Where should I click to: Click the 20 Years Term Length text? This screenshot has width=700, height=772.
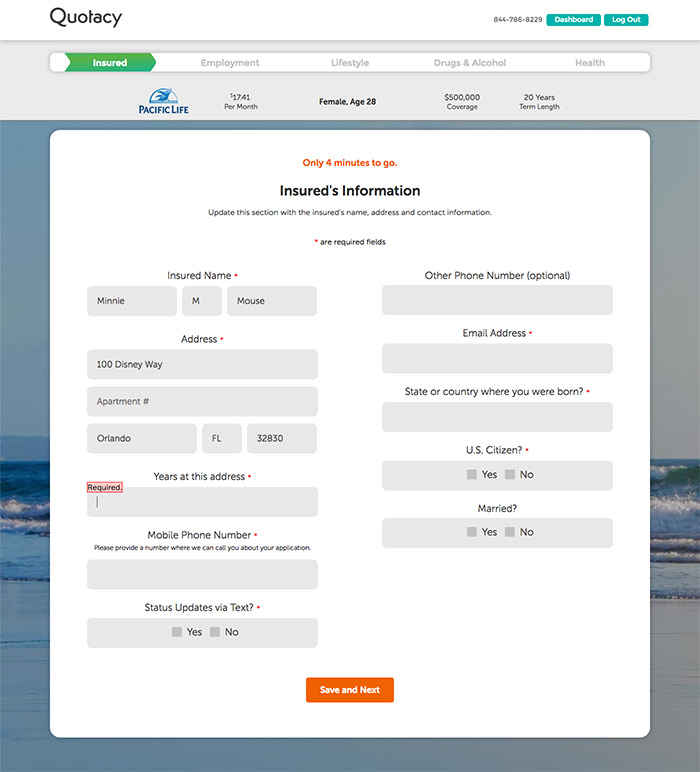pyautogui.click(x=539, y=101)
